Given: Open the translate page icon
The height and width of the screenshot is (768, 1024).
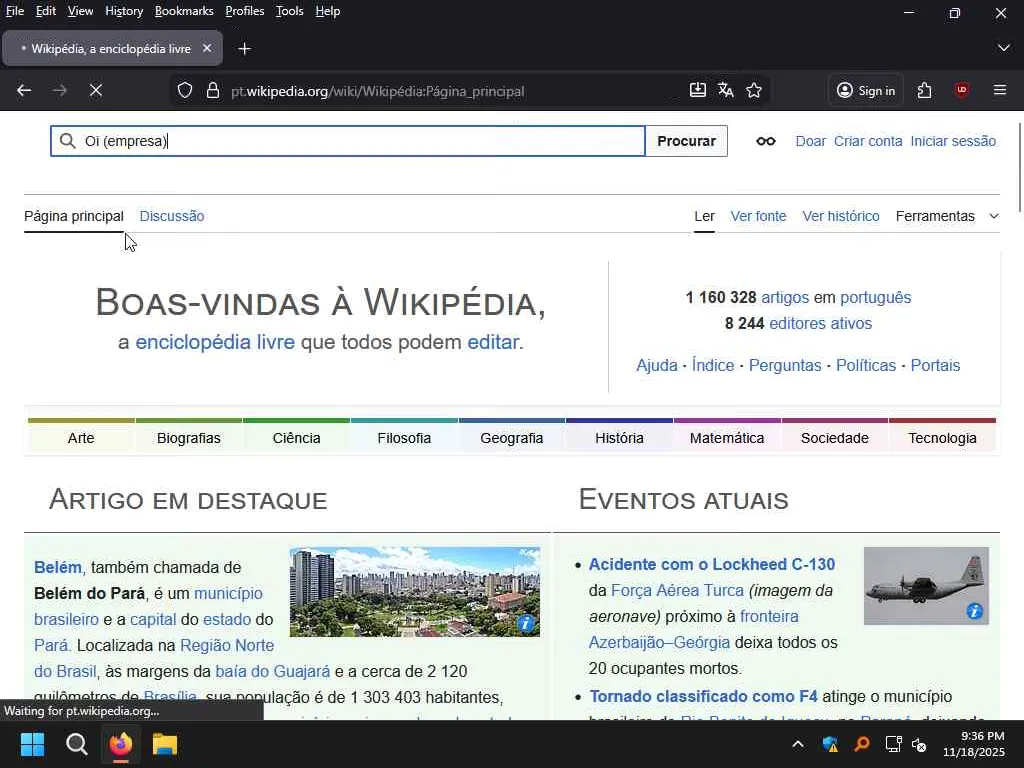Looking at the screenshot, I should click(x=726, y=90).
